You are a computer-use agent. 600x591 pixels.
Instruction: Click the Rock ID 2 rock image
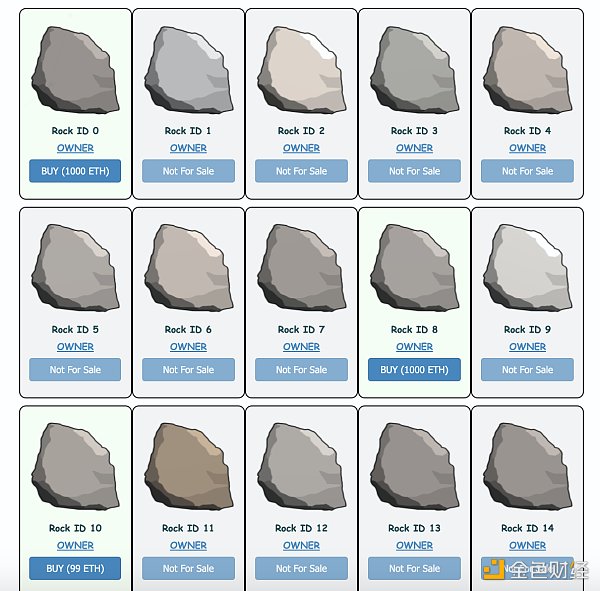[301, 68]
